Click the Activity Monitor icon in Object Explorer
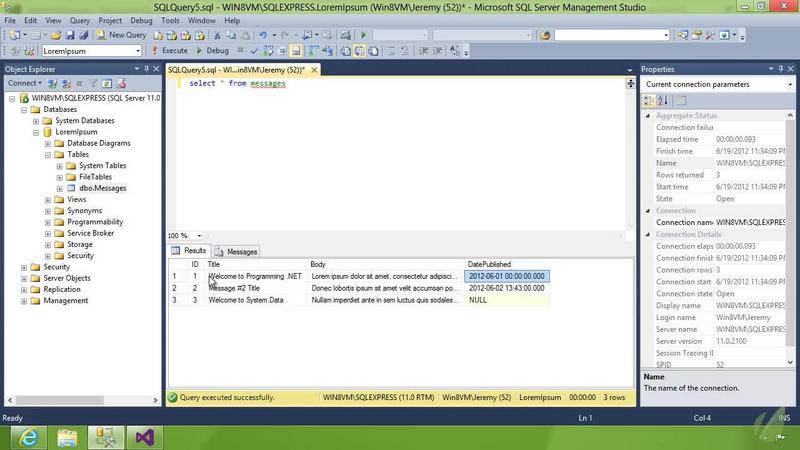The height and width of the screenshot is (450, 800). [121, 83]
